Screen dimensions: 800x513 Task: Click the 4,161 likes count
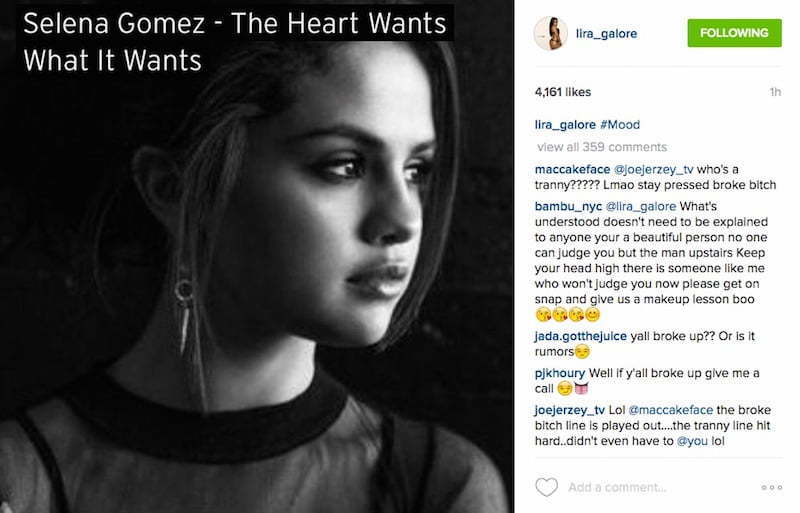coord(563,92)
